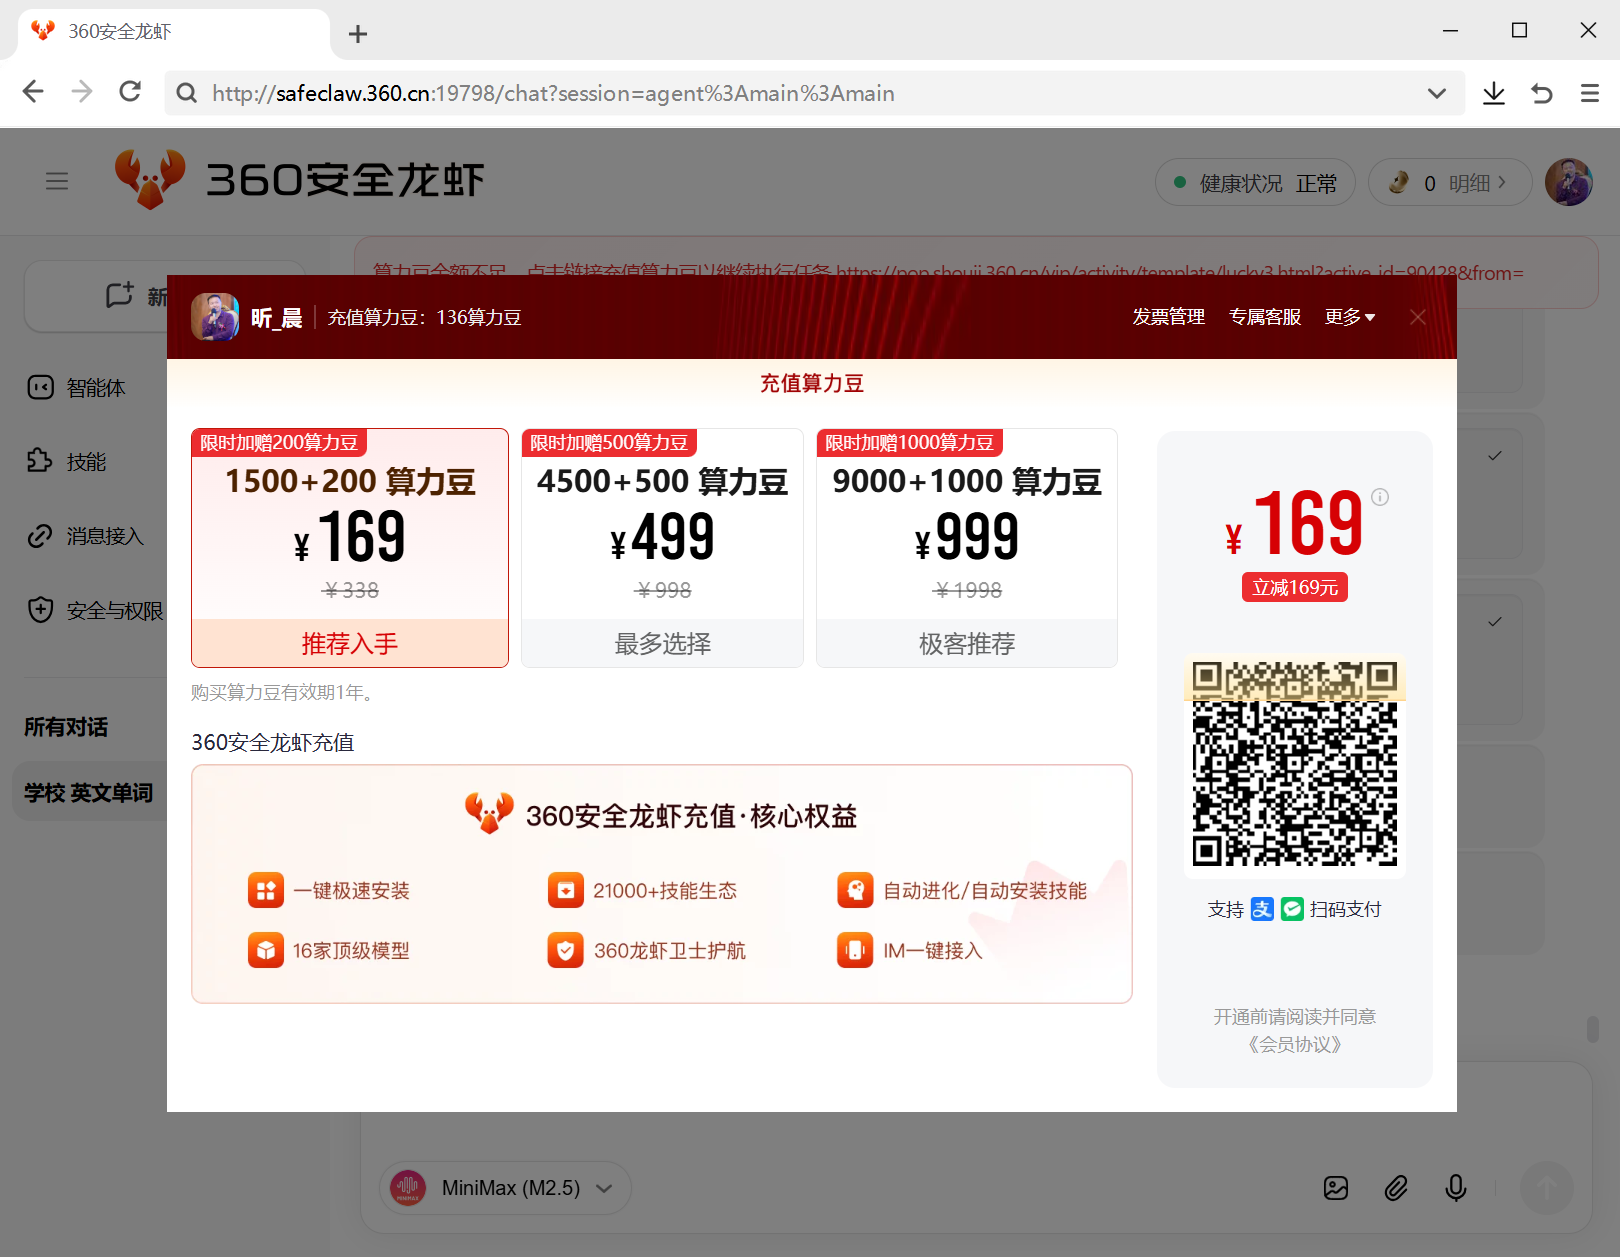Select the 9000+1000 算力豆 ¥999 package

point(967,548)
